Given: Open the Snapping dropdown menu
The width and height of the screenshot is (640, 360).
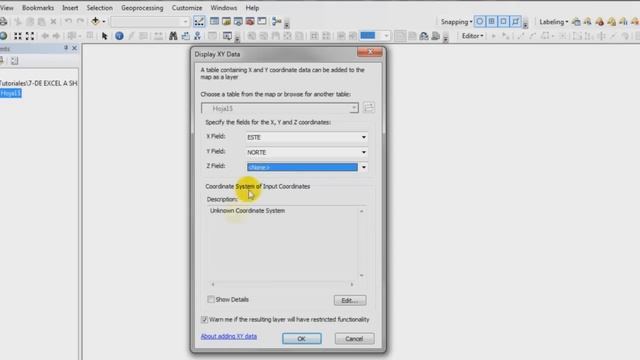Looking at the screenshot, I should [x=456, y=22].
